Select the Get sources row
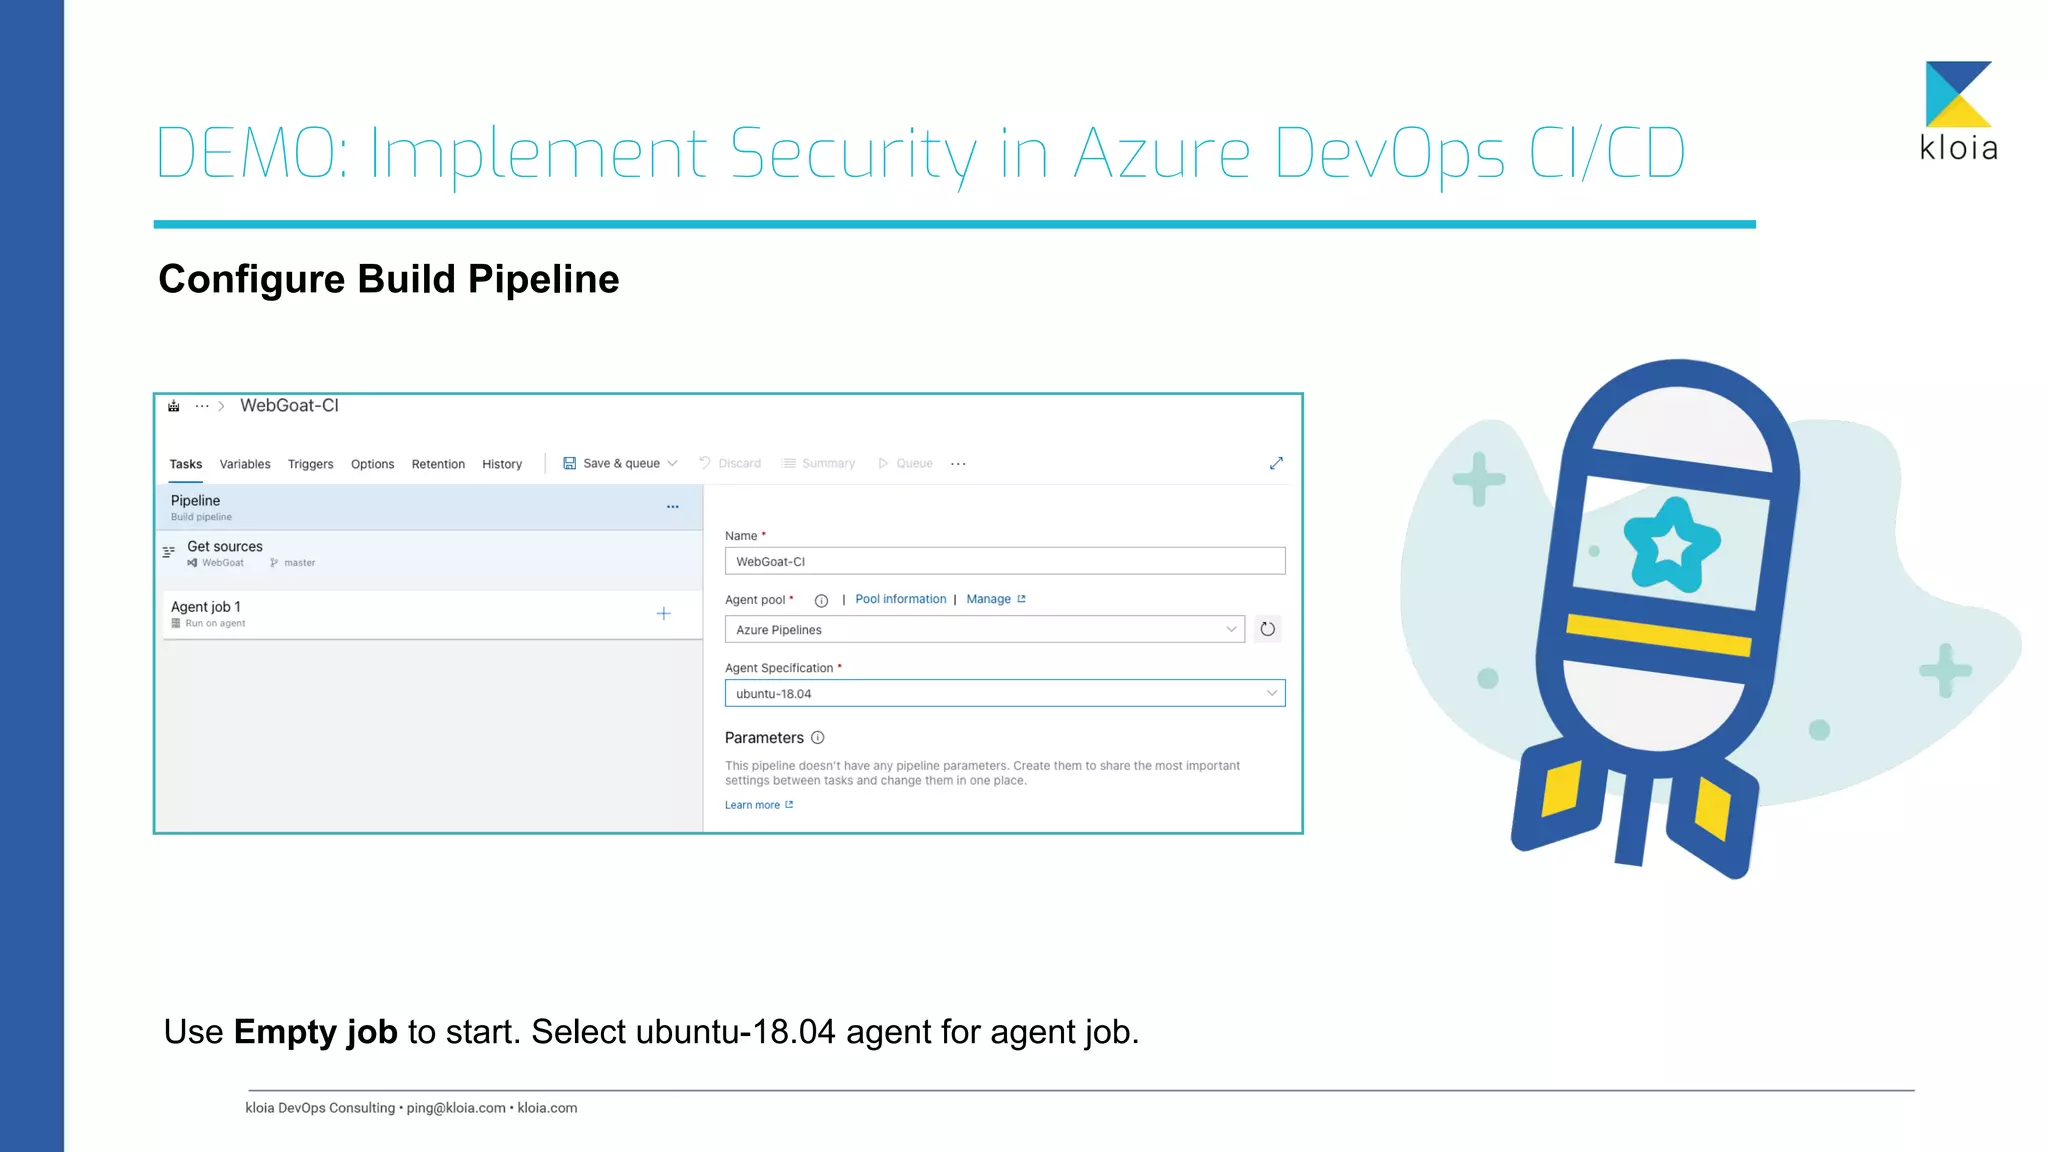2048x1152 pixels. [x=429, y=553]
